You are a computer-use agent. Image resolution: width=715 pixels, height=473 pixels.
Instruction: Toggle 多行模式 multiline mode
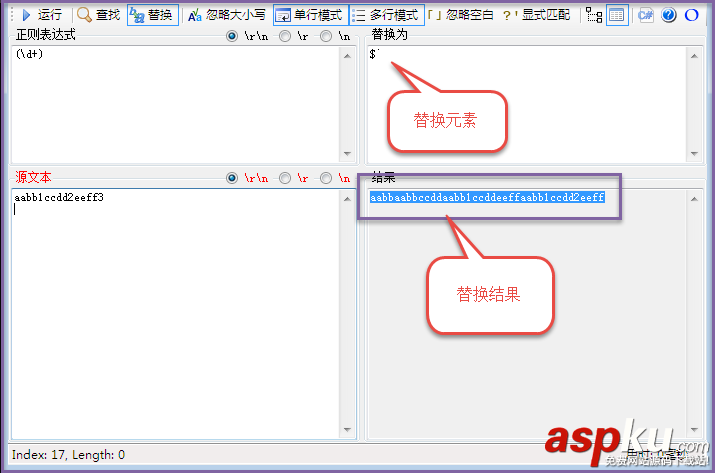pos(386,15)
